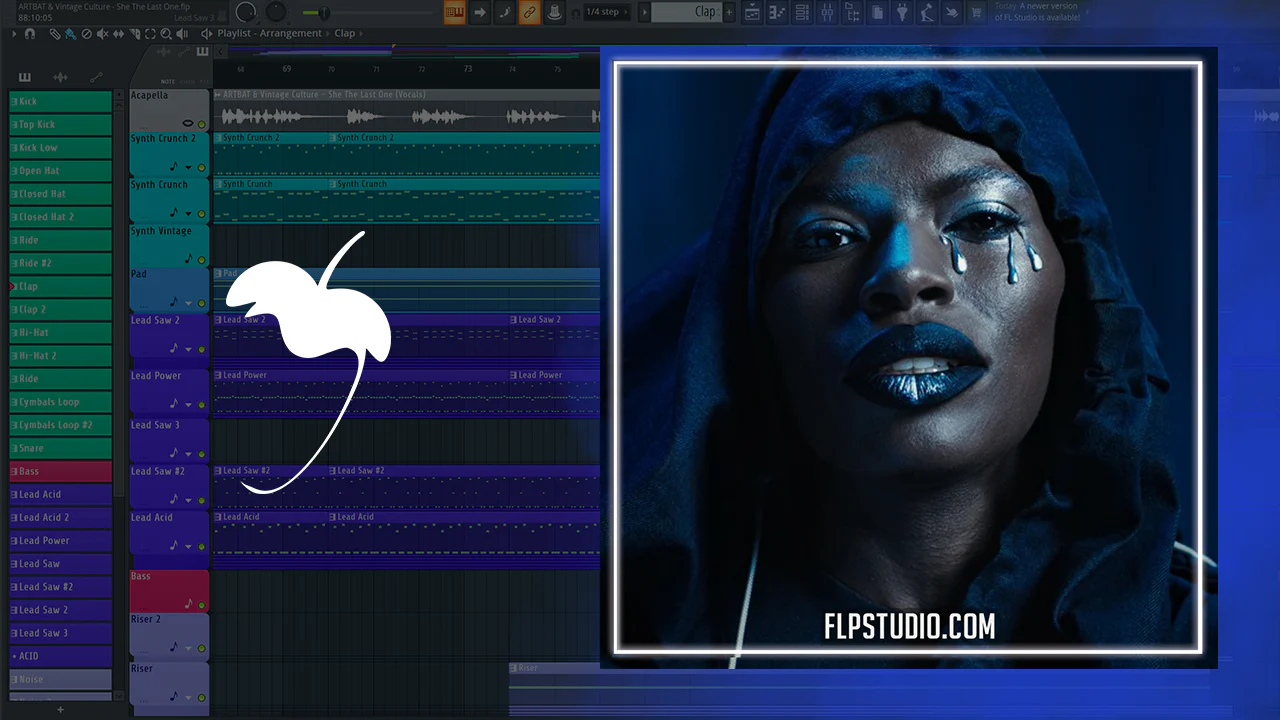The height and width of the screenshot is (720, 1280).
Task: Expand Synth Crunch 2 track dropdown arrow
Action: pyautogui.click(x=188, y=168)
